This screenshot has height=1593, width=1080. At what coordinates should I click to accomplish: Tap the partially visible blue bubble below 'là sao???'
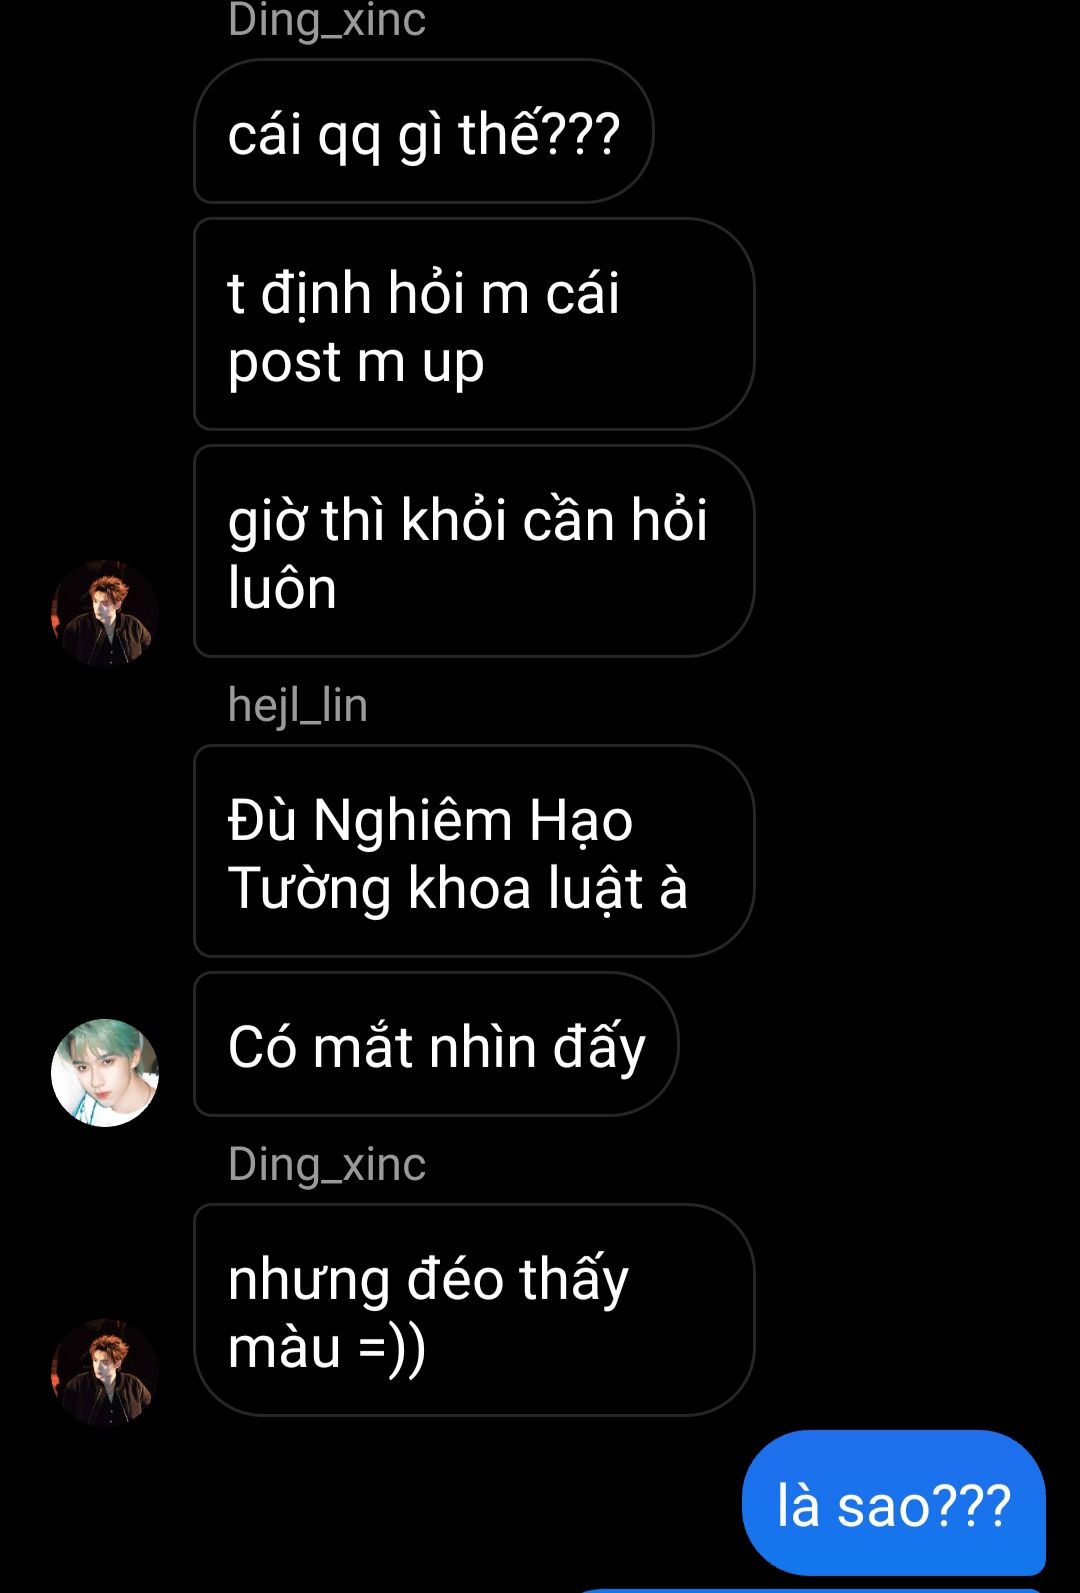810,1589
